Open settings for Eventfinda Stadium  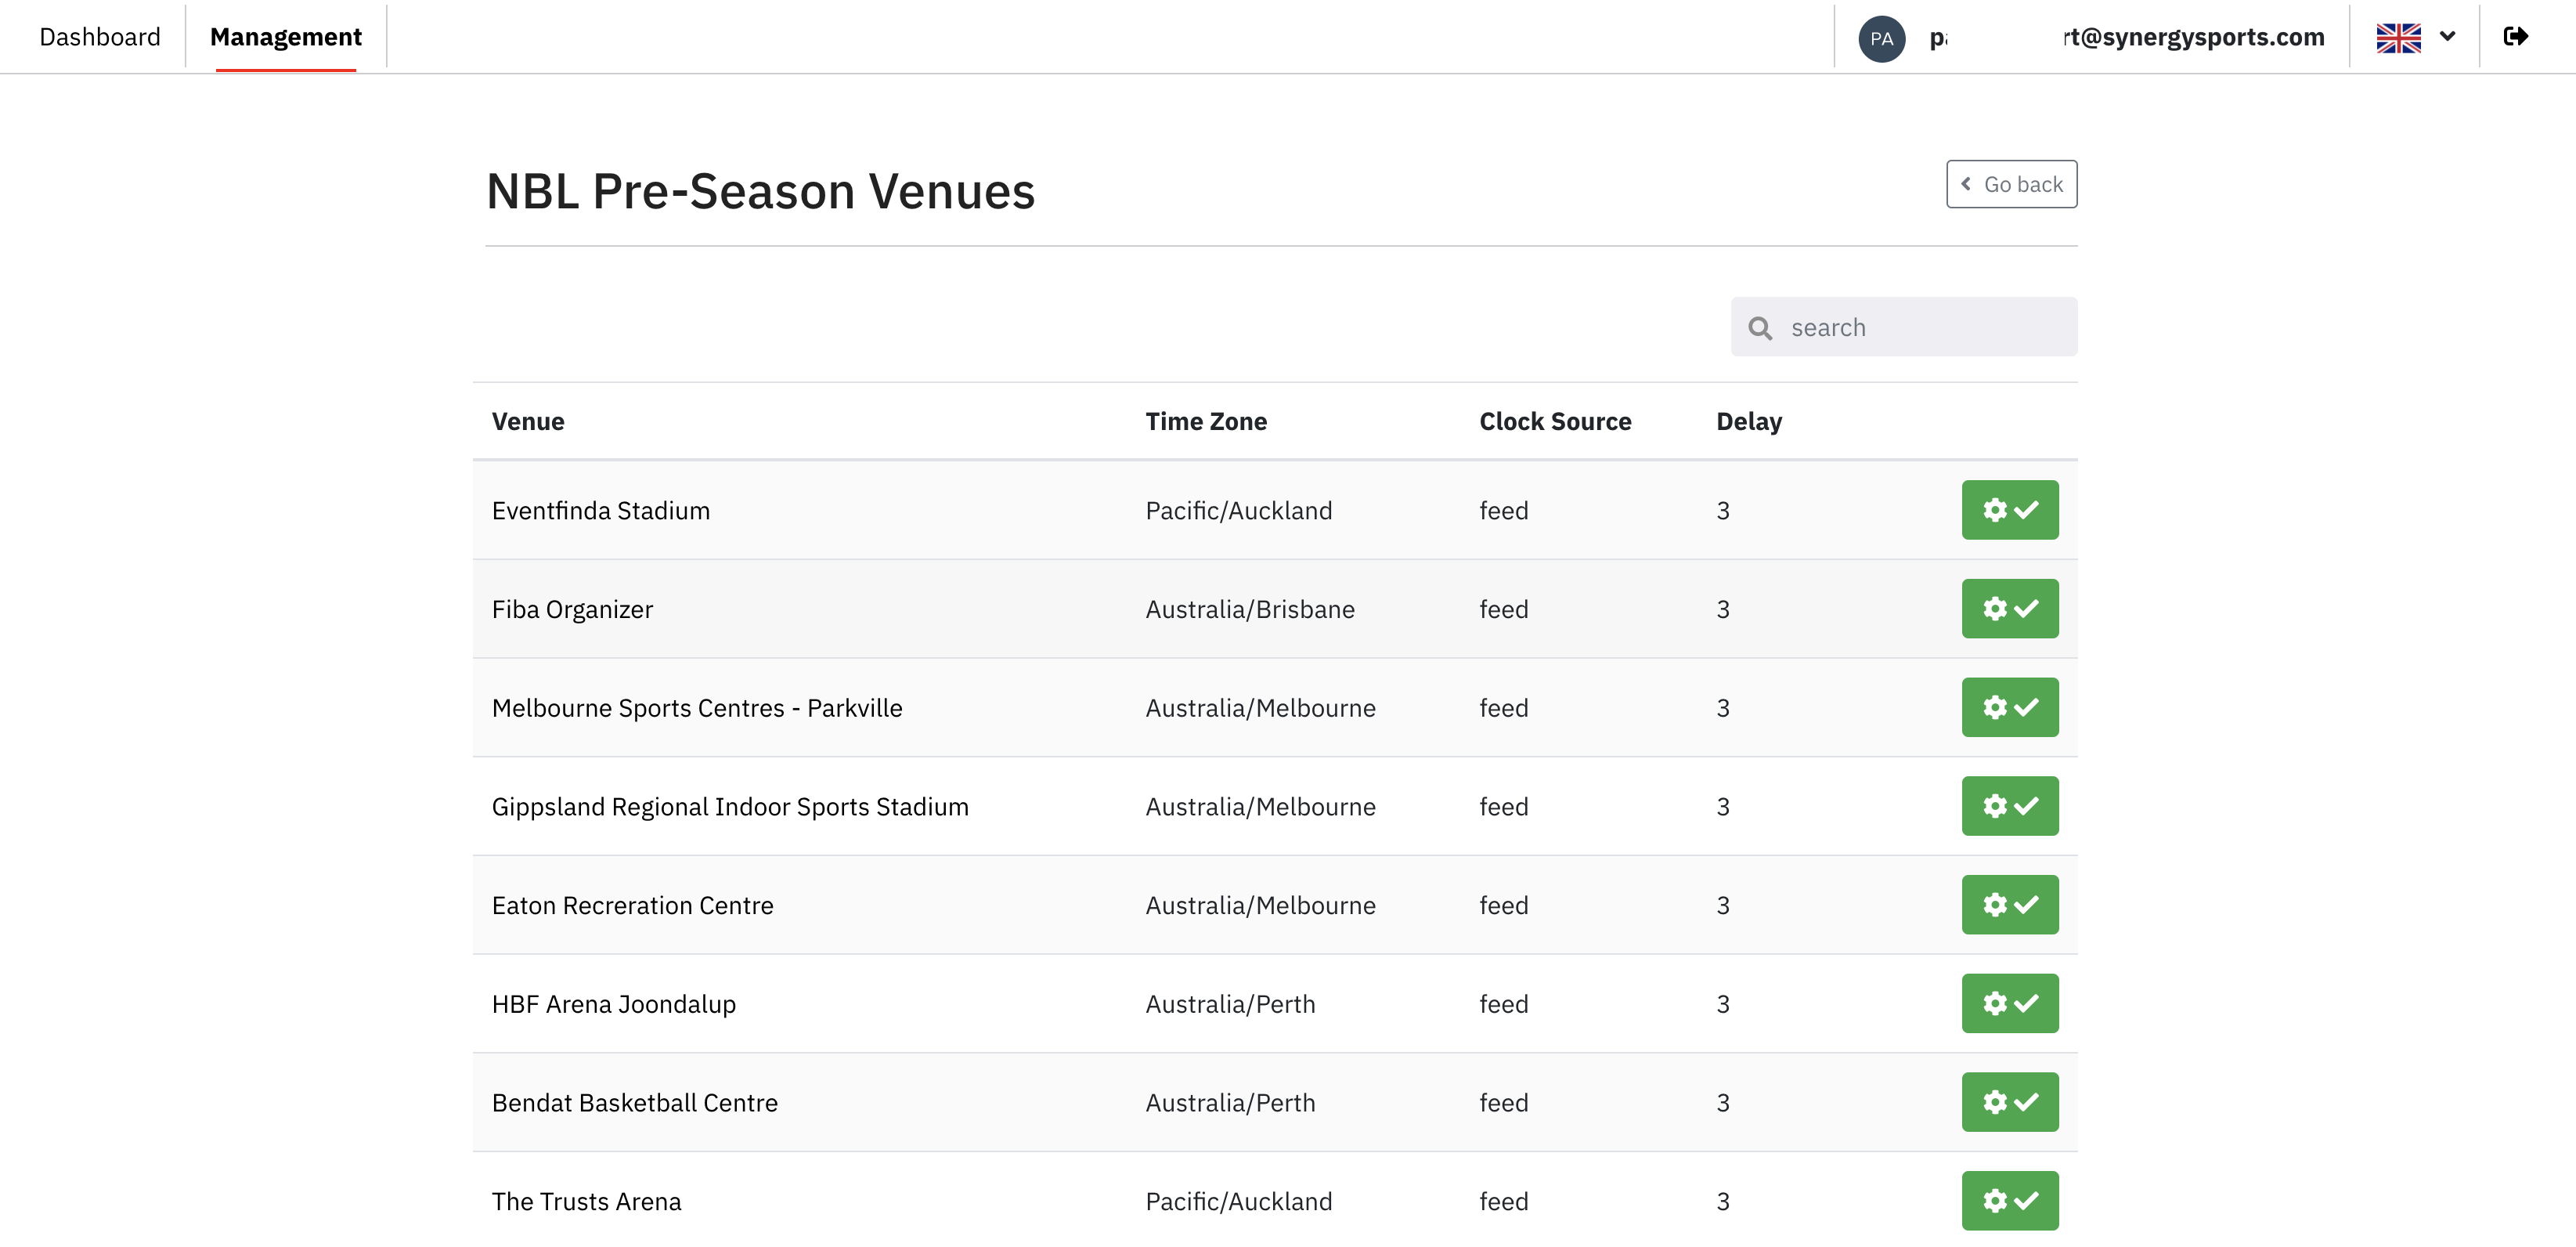pos(2009,510)
